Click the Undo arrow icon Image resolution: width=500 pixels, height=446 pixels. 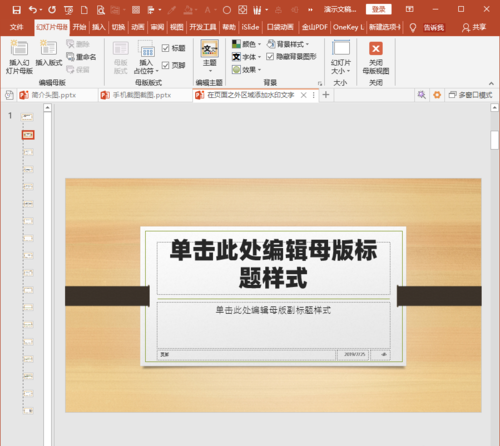click(x=33, y=10)
